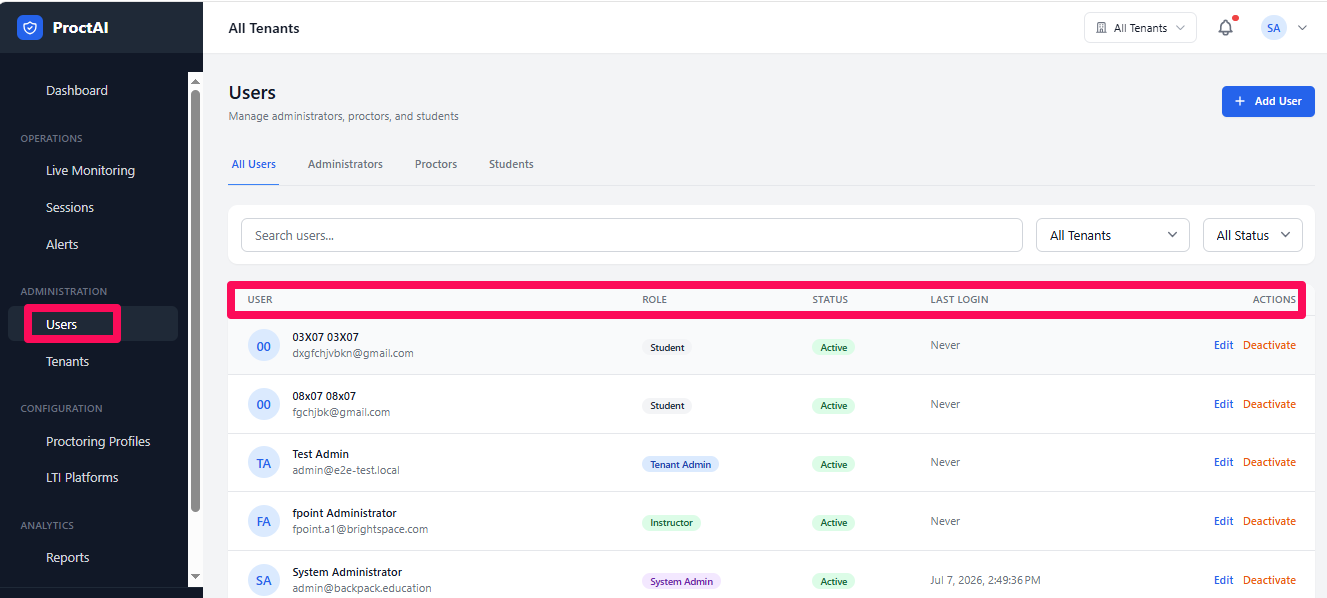1327x598 pixels.
Task: Edit the 08x07 08x07 user
Action: (1223, 404)
